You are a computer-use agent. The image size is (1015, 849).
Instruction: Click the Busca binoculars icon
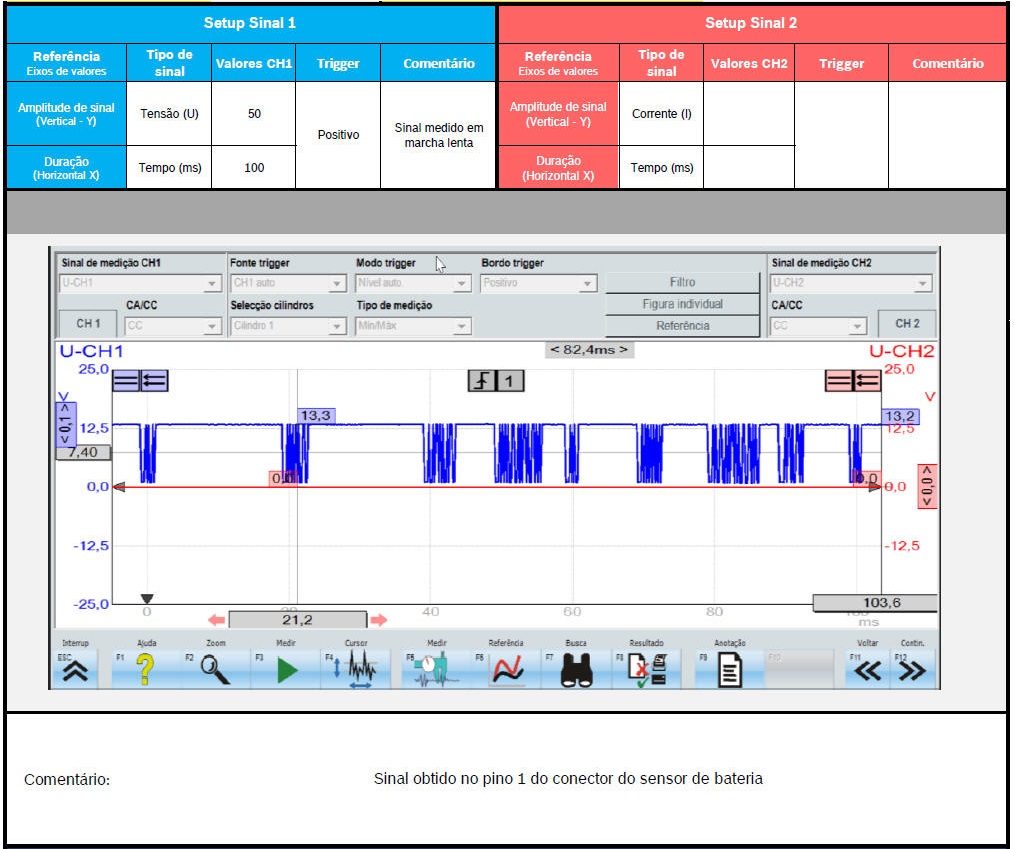coord(577,671)
